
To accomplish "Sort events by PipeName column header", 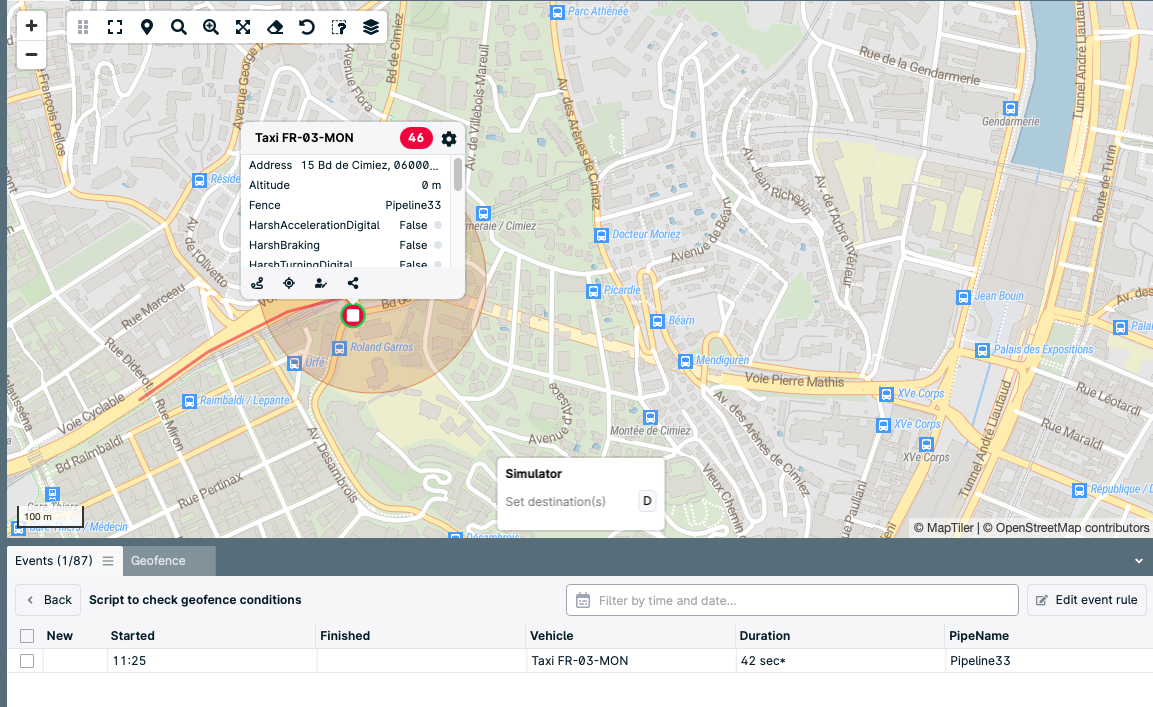I will tap(979, 636).
